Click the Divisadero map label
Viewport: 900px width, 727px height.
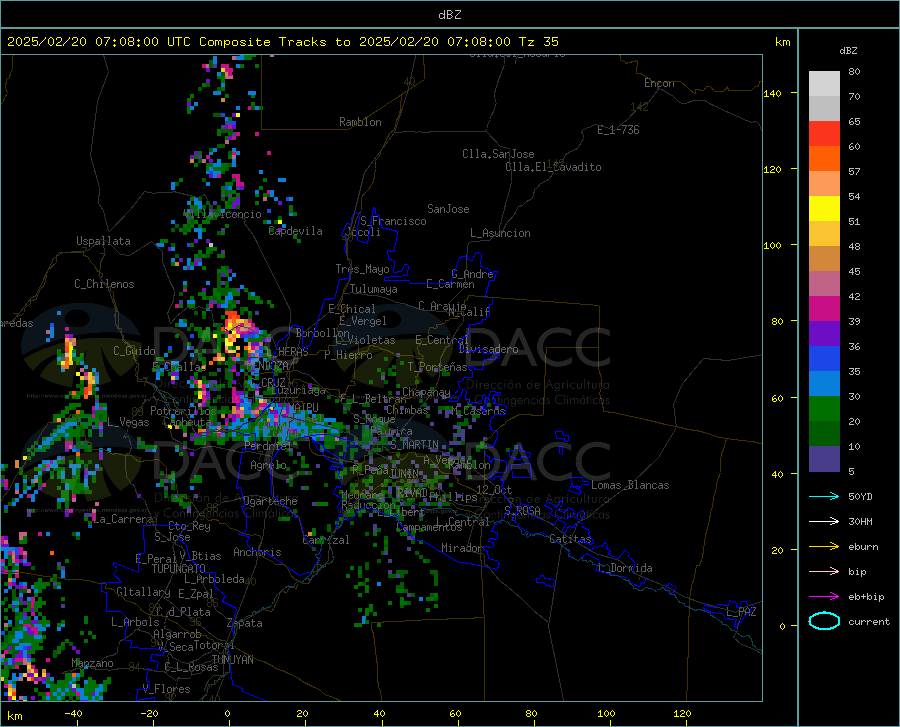click(488, 349)
